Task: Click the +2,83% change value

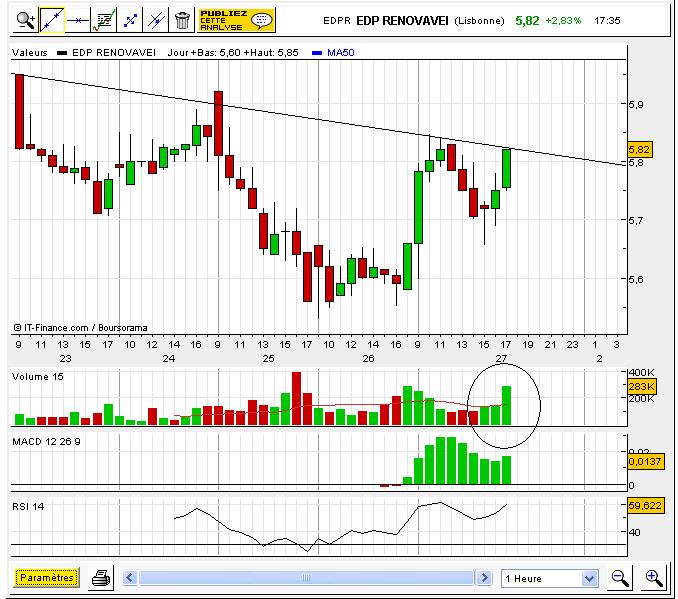Action: pyautogui.click(x=563, y=21)
